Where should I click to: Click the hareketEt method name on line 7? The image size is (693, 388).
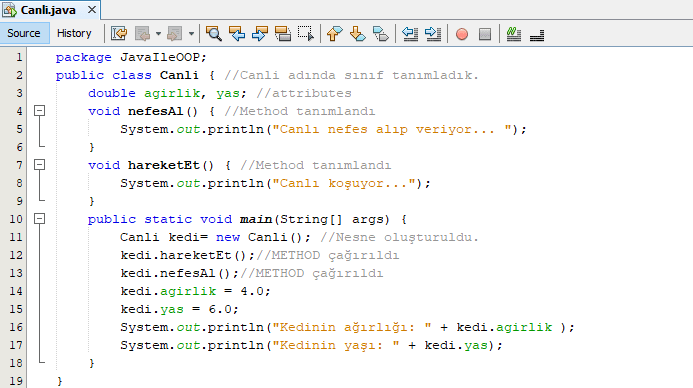coord(164,165)
